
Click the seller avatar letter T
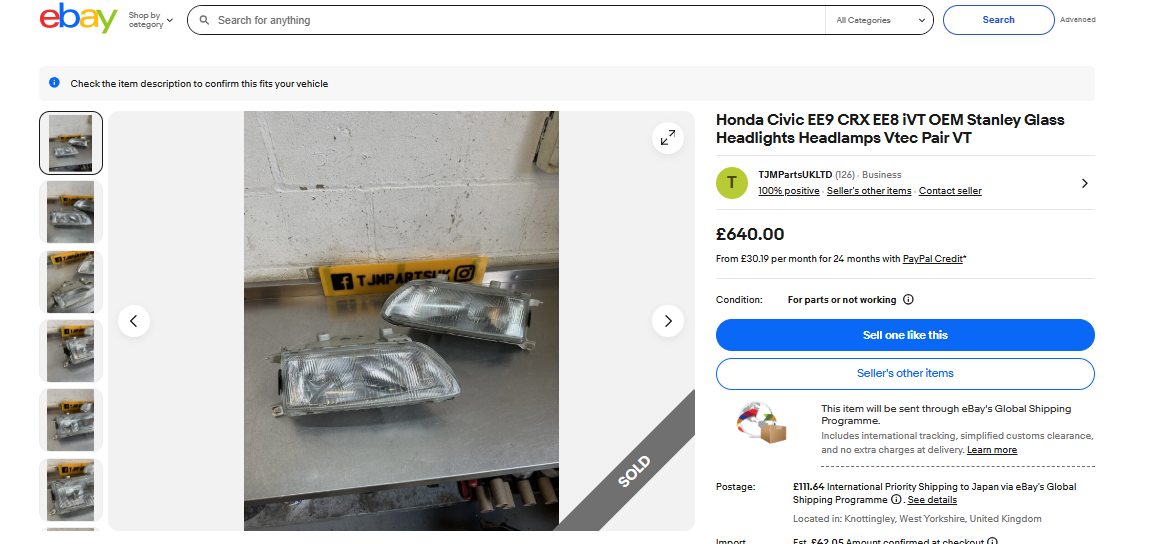[732, 183]
